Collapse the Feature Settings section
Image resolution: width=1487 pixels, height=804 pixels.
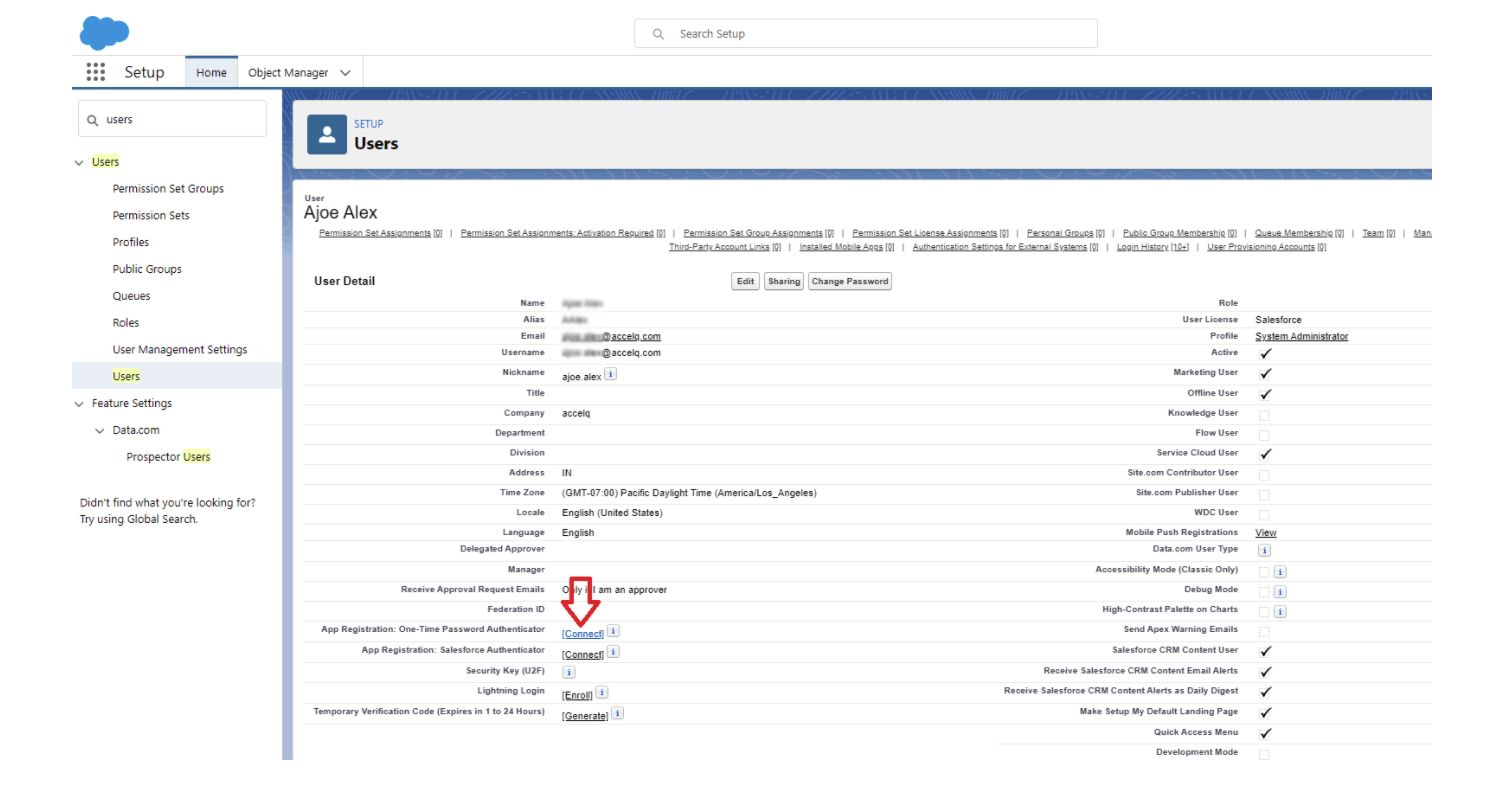(79, 404)
